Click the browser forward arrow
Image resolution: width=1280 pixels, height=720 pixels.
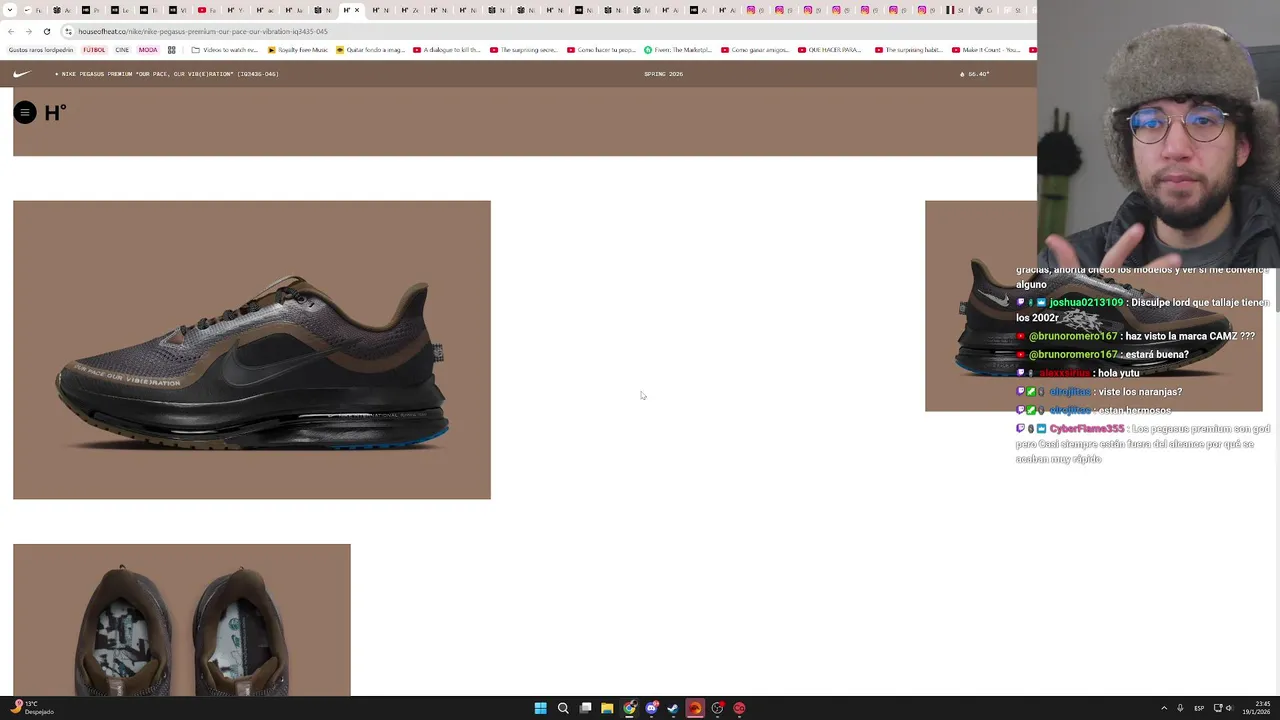click(x=29, y=31)
